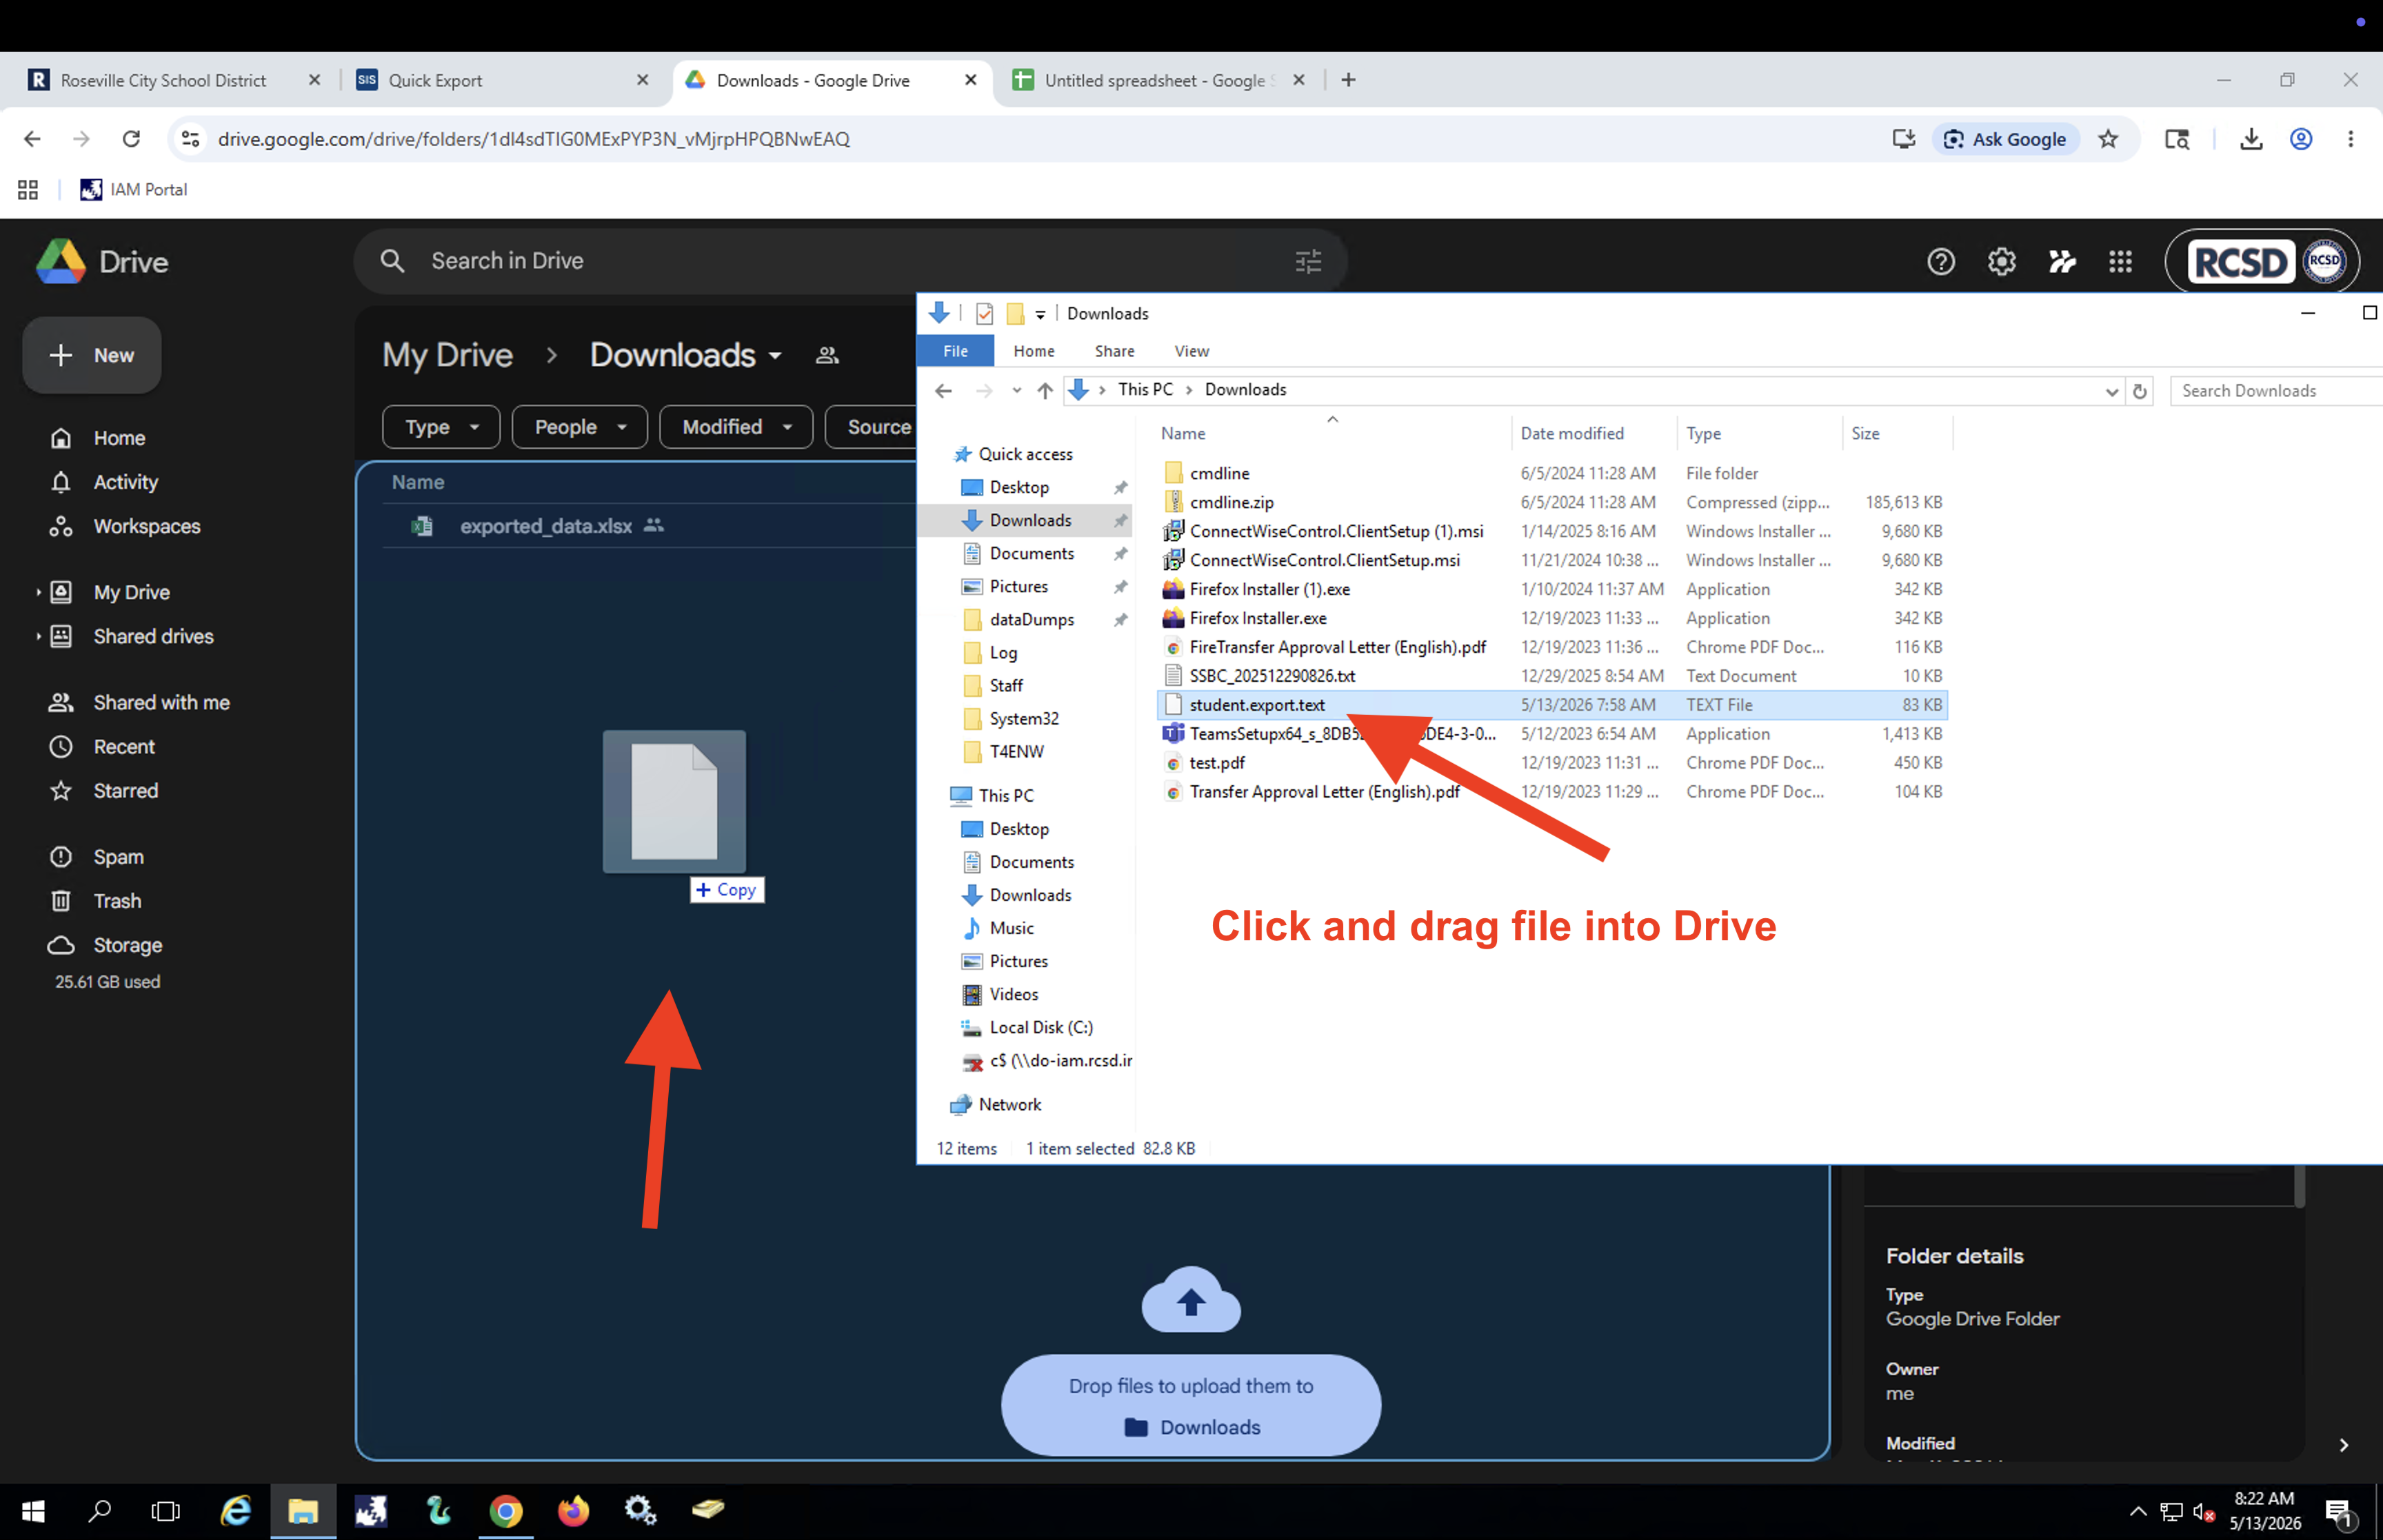Click the RCSD account badge
This screenshot has width=2383, height=1540.
point(2262,261)
